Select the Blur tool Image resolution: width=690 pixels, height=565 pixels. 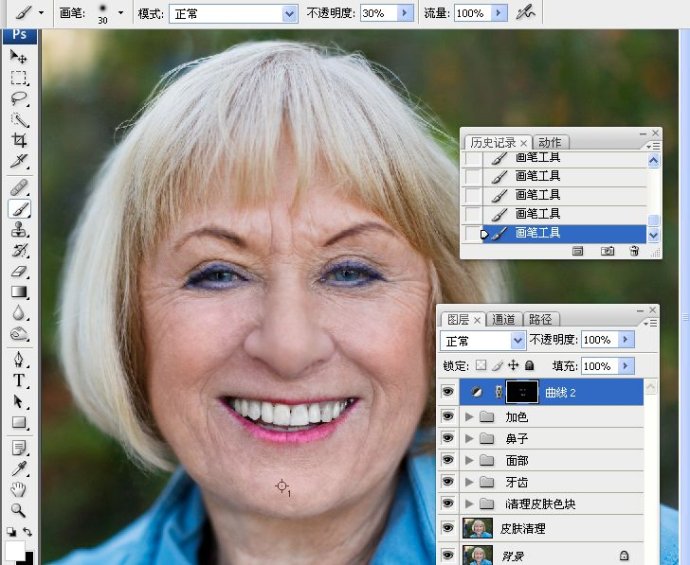click(x=18, y=313)
